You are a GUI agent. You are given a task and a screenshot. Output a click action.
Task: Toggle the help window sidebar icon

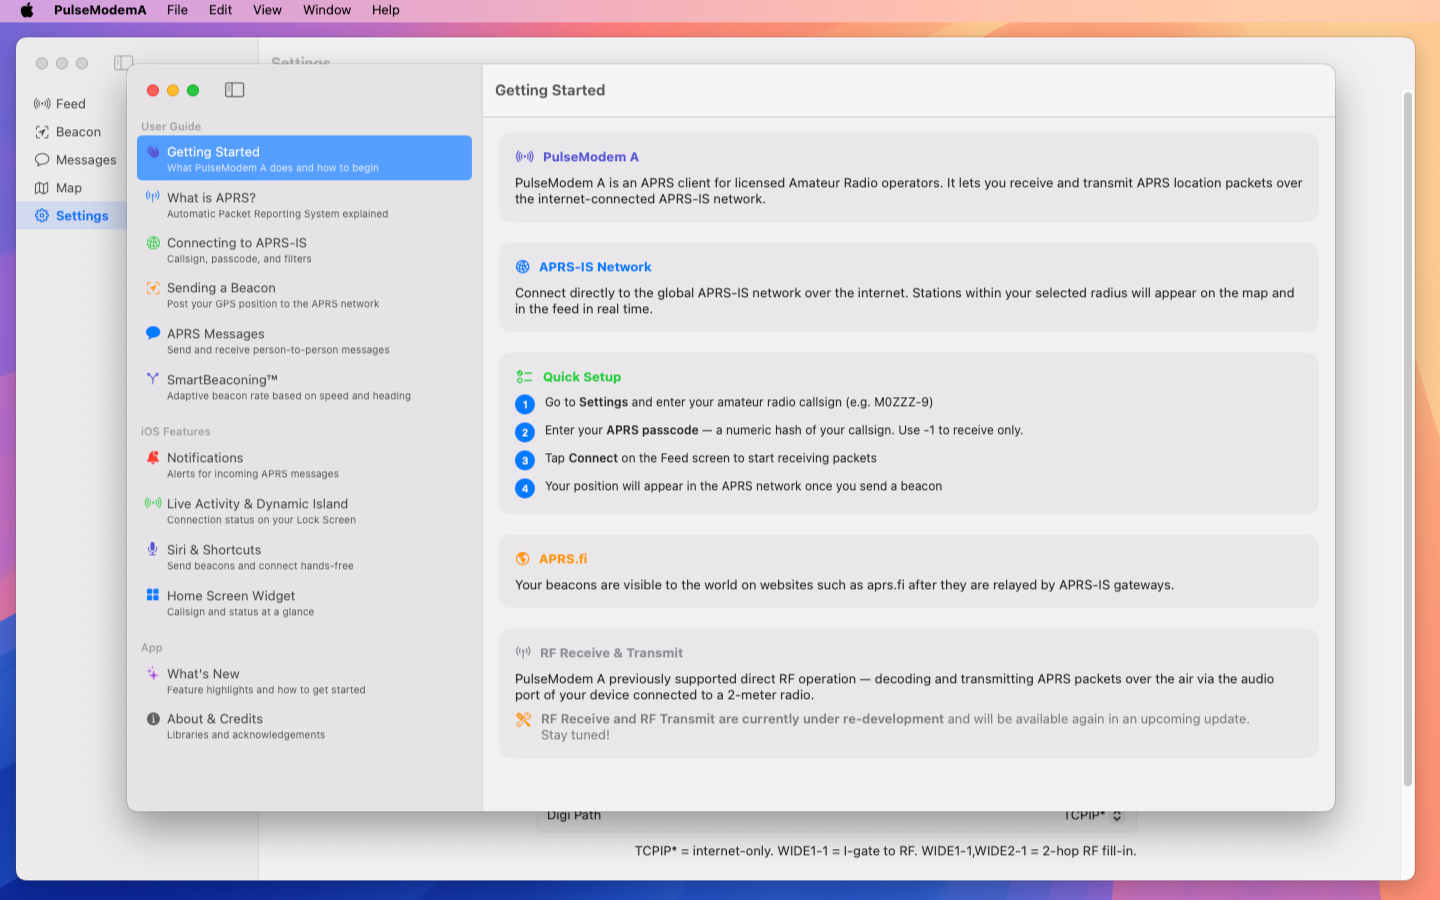(234, 90)
